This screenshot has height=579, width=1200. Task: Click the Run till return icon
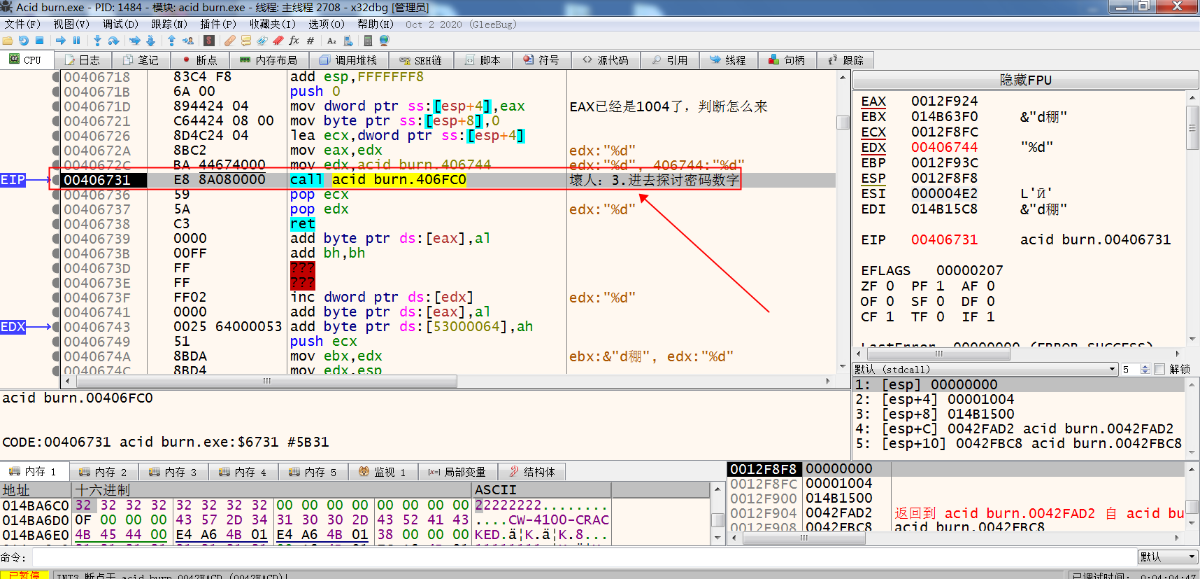pyautogui.click(x=172, y=41)
